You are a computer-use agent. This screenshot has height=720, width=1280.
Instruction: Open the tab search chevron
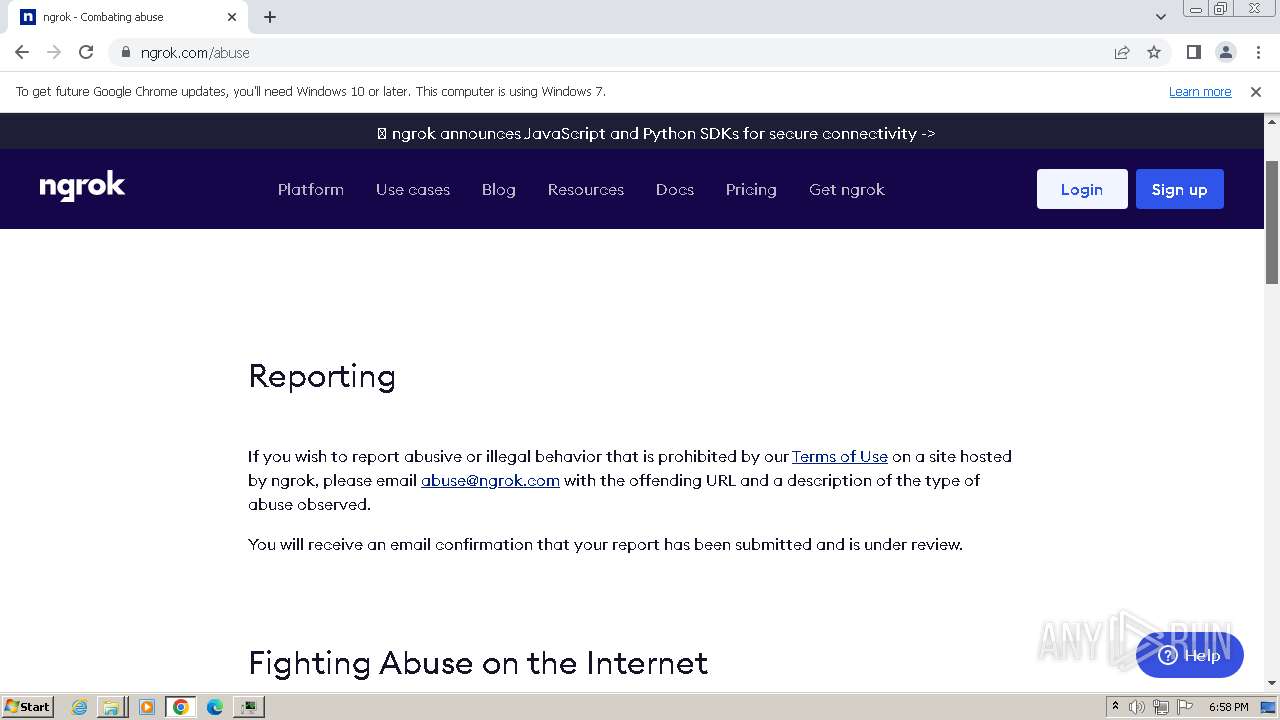pos(1160,17)
